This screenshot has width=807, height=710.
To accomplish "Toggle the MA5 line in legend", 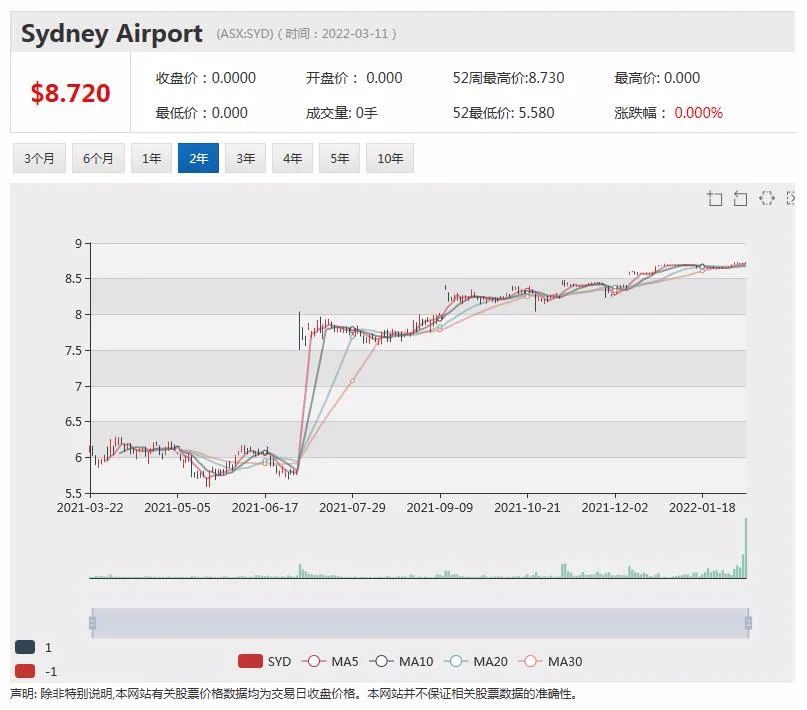I will [330, 661].
